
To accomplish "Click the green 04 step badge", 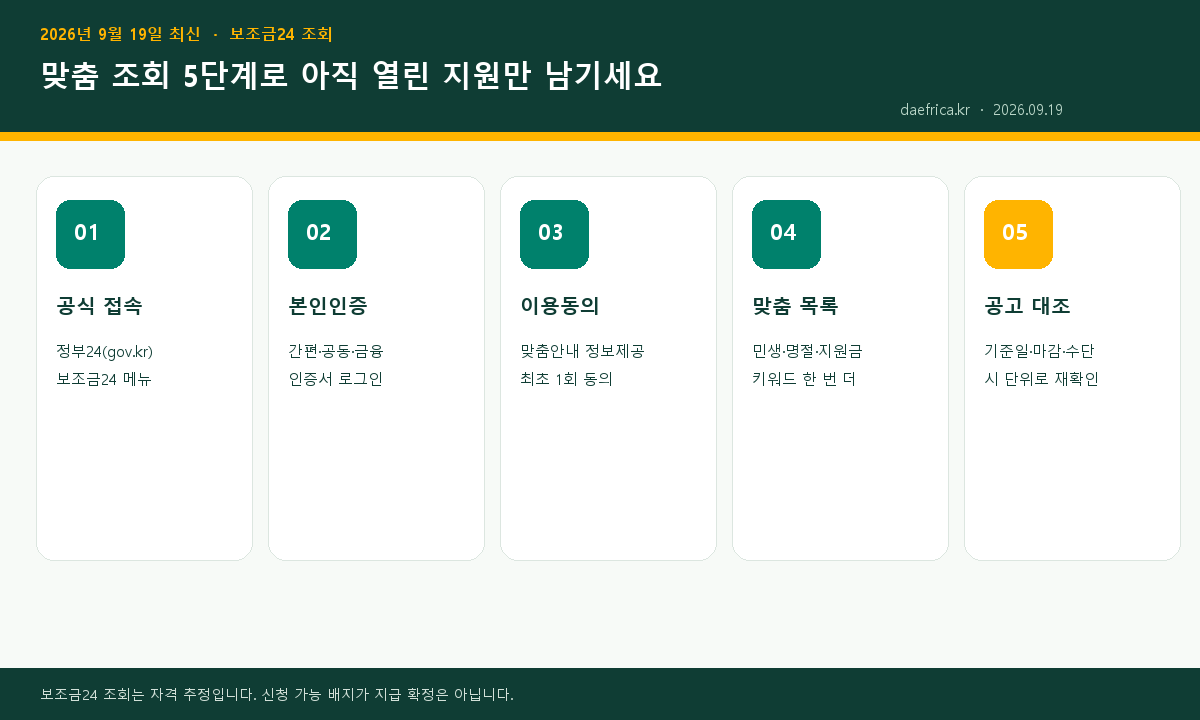I will [x=786, y=234].
